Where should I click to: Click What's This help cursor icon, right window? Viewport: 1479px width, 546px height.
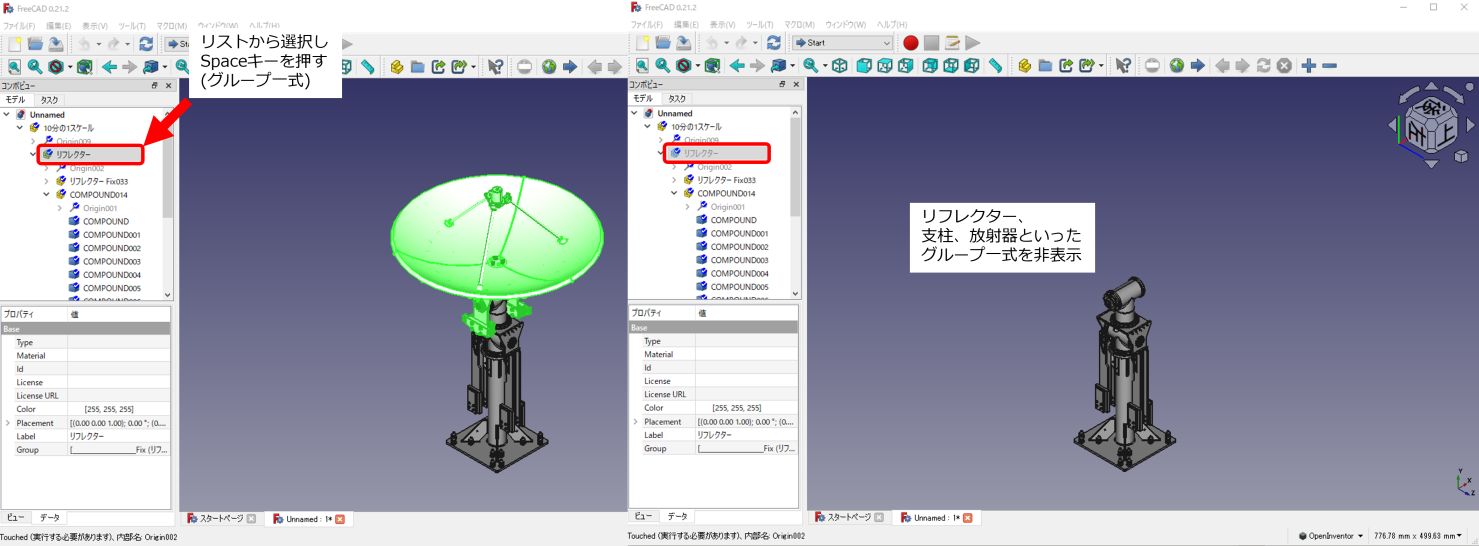[x=1123, y=66]
